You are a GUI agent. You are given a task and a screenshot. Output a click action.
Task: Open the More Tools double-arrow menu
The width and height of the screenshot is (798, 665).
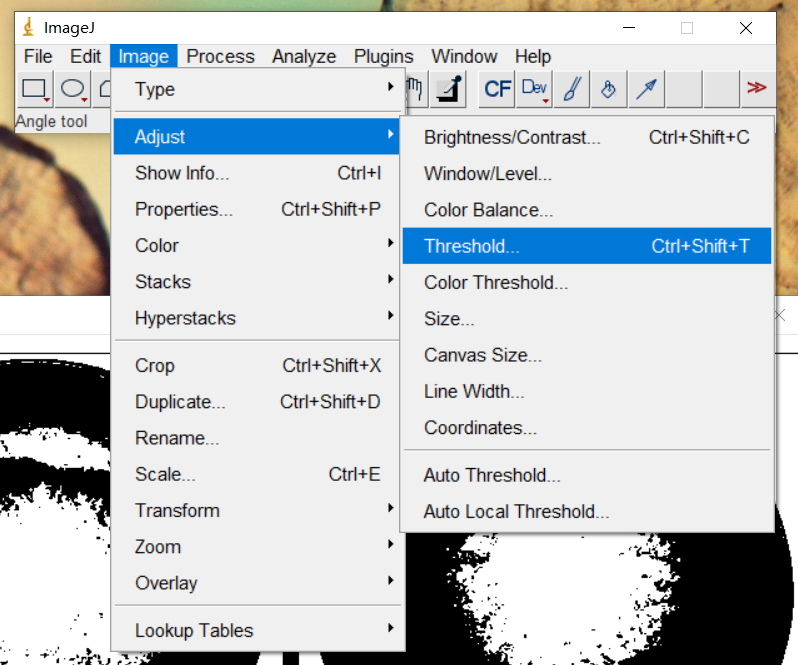(x=756, y=89)
